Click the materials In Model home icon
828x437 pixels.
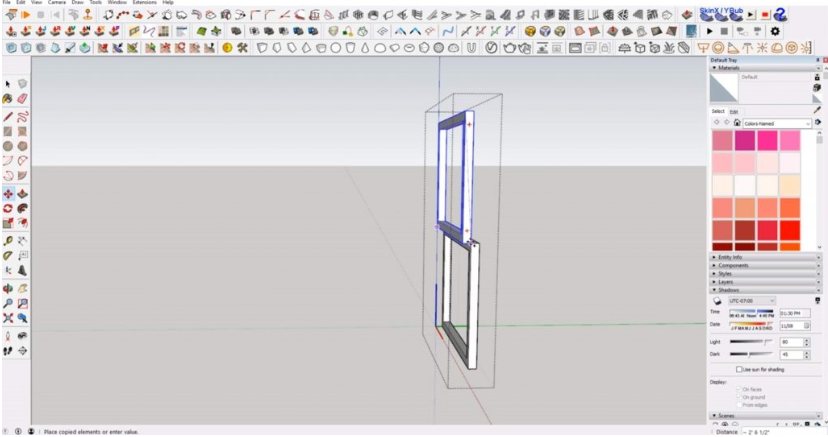click(737, 122)
